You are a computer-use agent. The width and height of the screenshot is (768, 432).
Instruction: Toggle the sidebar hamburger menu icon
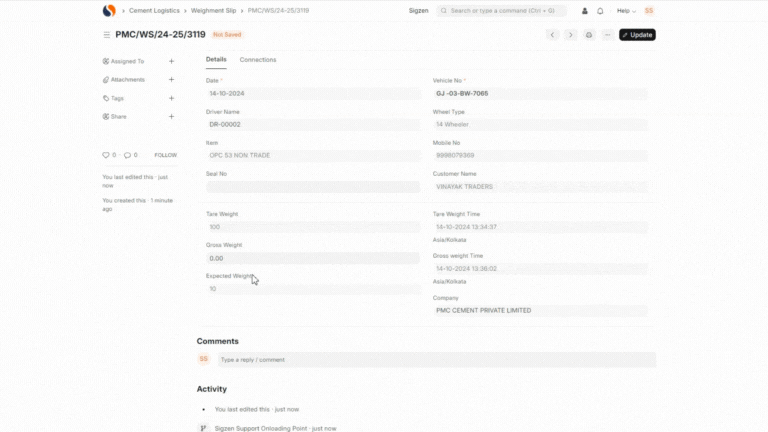[107, 35]
